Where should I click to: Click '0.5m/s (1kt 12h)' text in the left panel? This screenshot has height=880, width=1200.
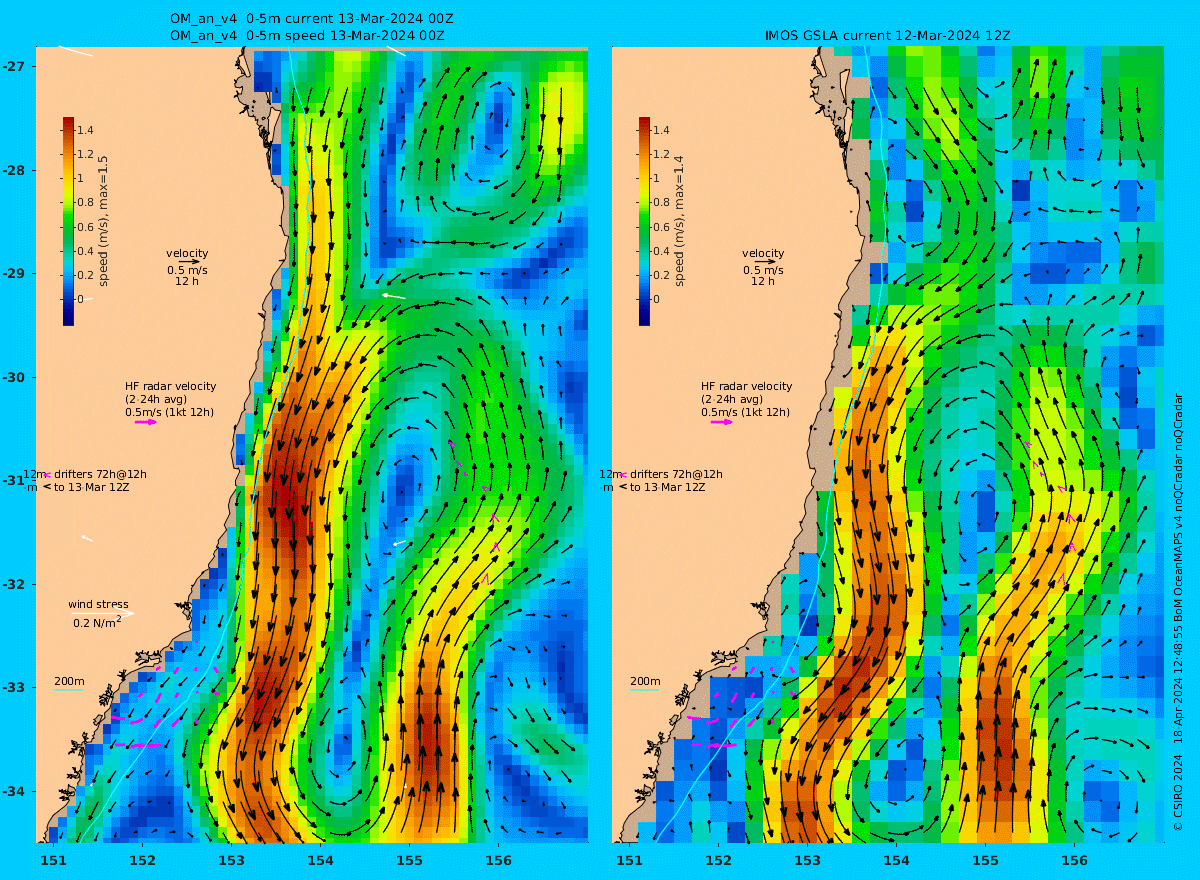click(x=170, y=412)
